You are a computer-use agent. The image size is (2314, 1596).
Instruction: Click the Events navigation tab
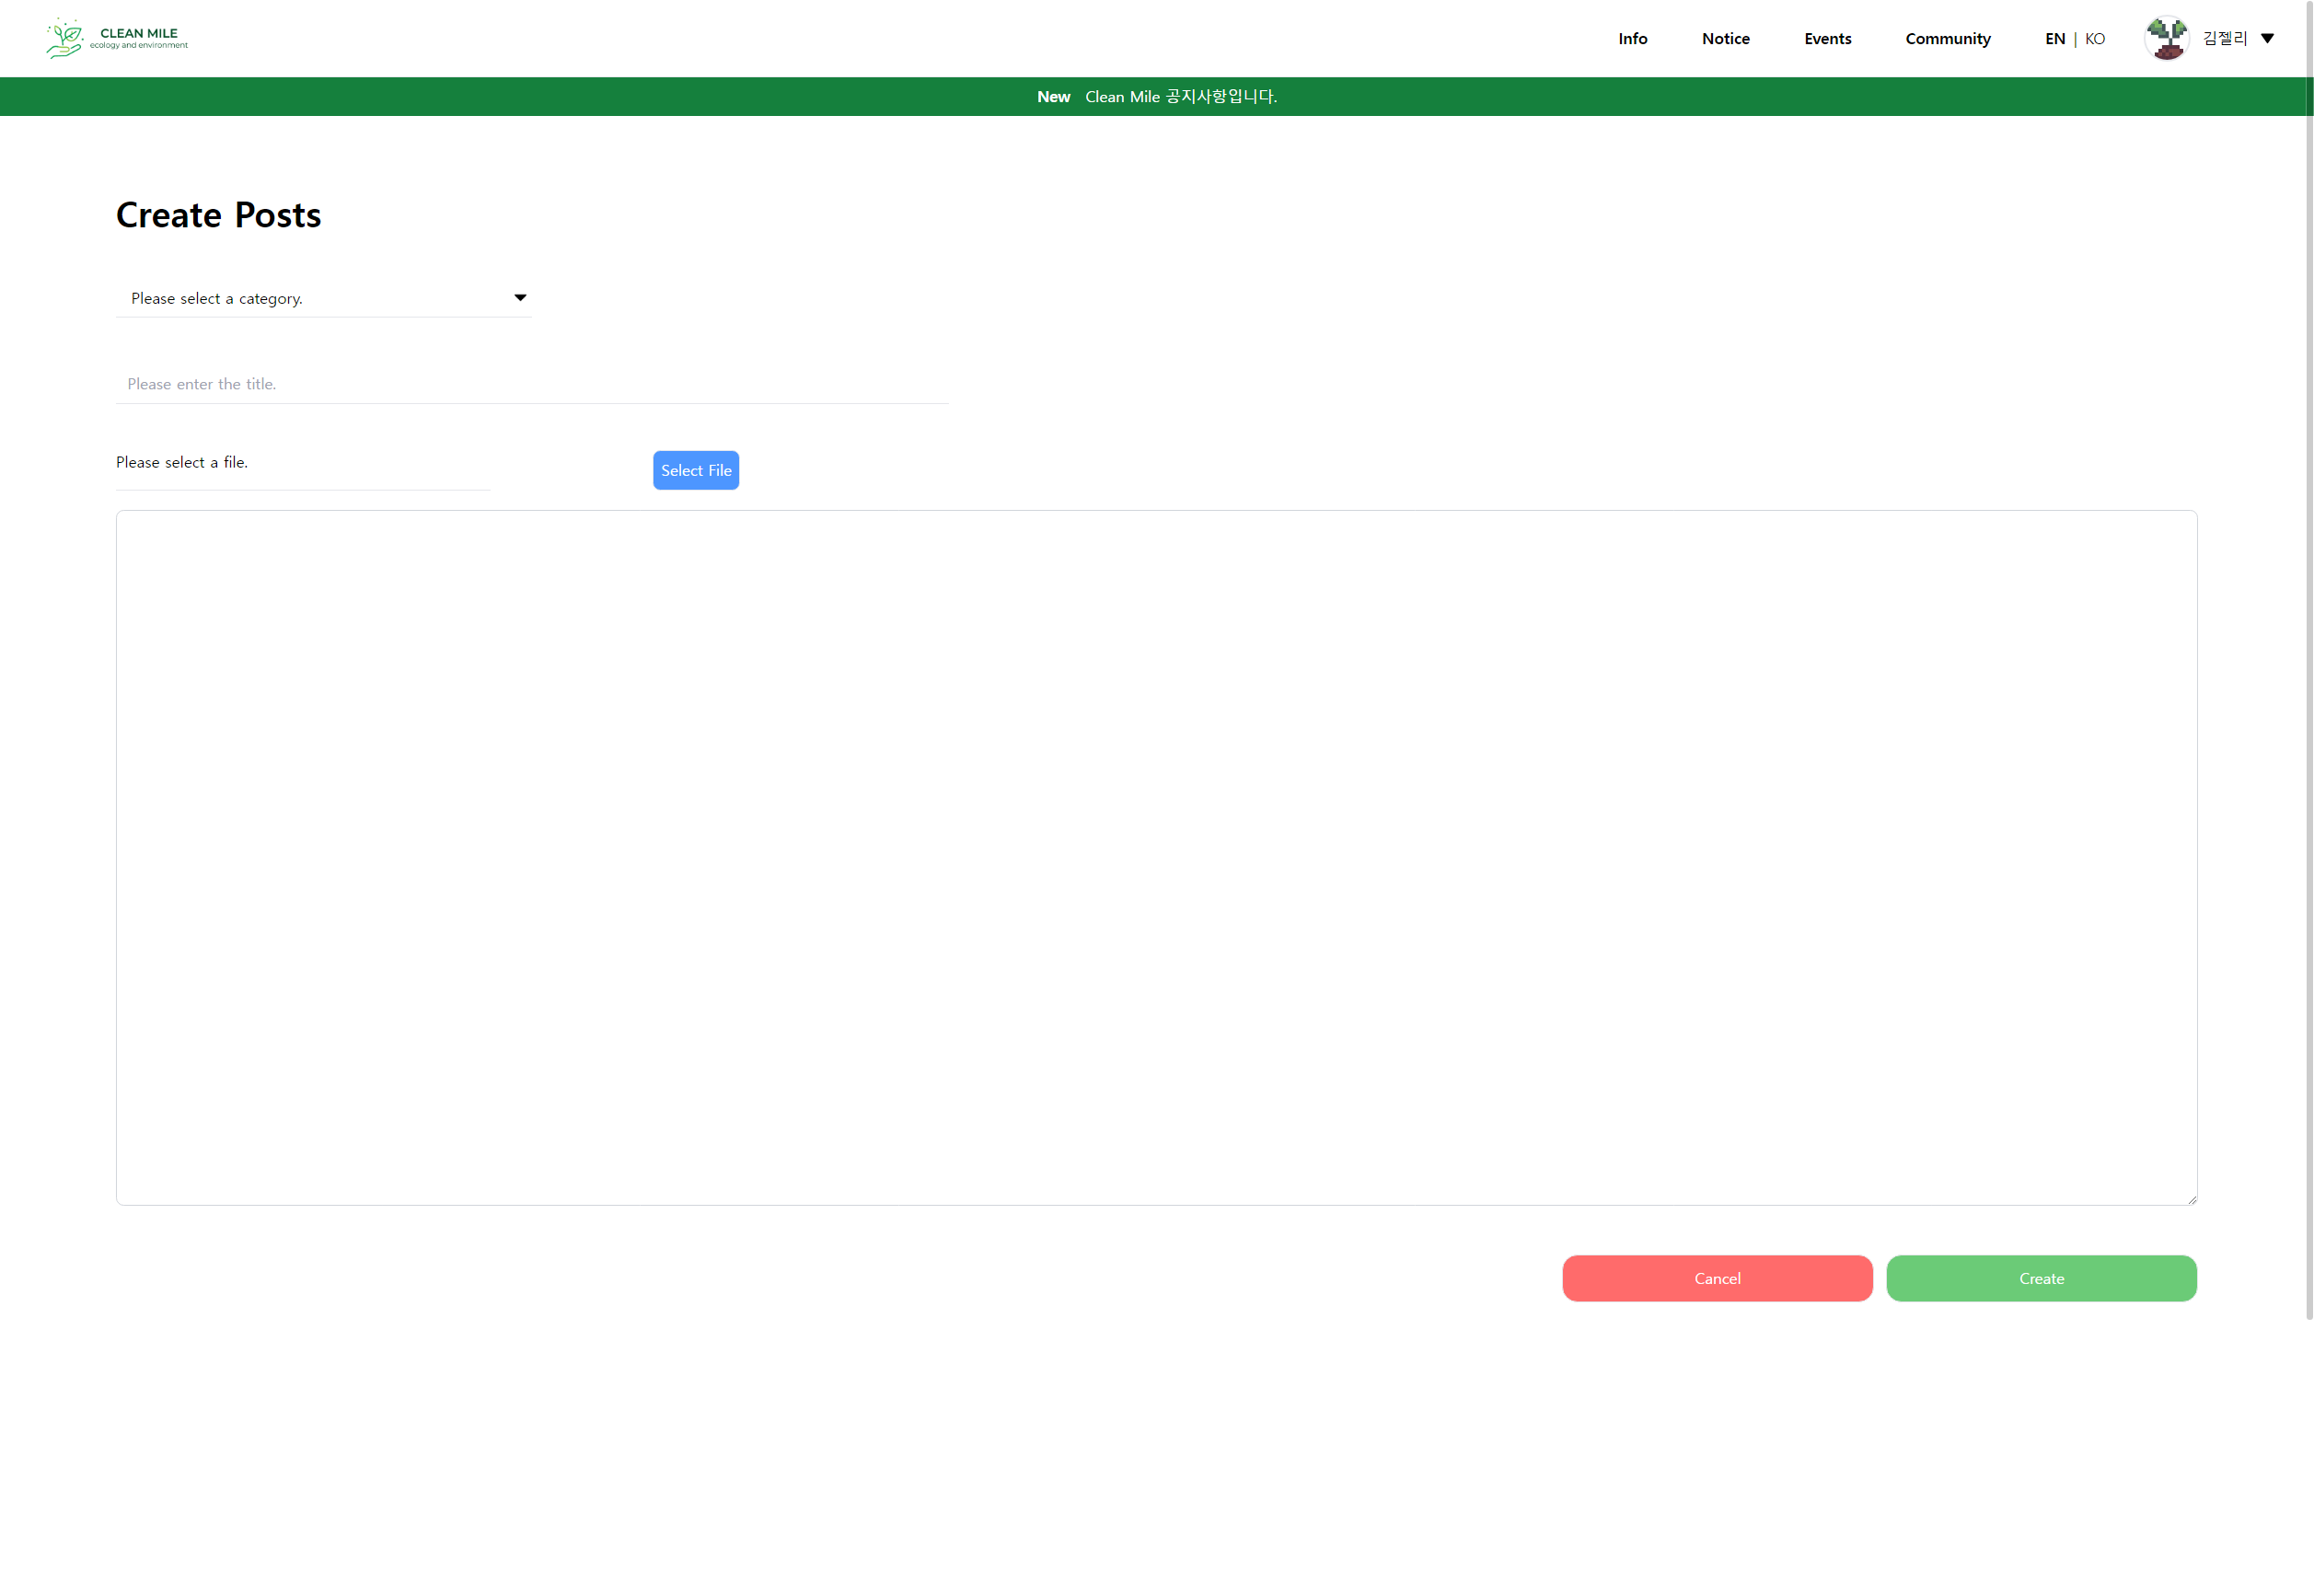coord(1829,39)
